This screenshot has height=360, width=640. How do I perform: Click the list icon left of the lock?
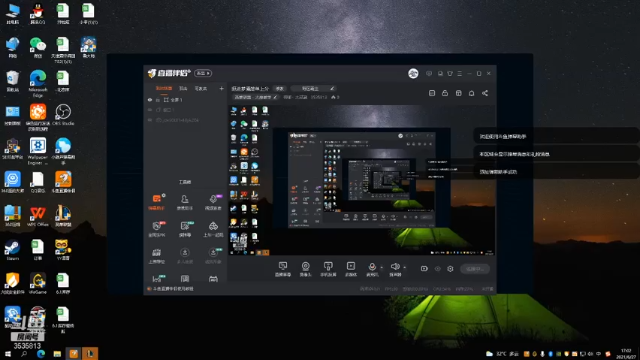432,93
